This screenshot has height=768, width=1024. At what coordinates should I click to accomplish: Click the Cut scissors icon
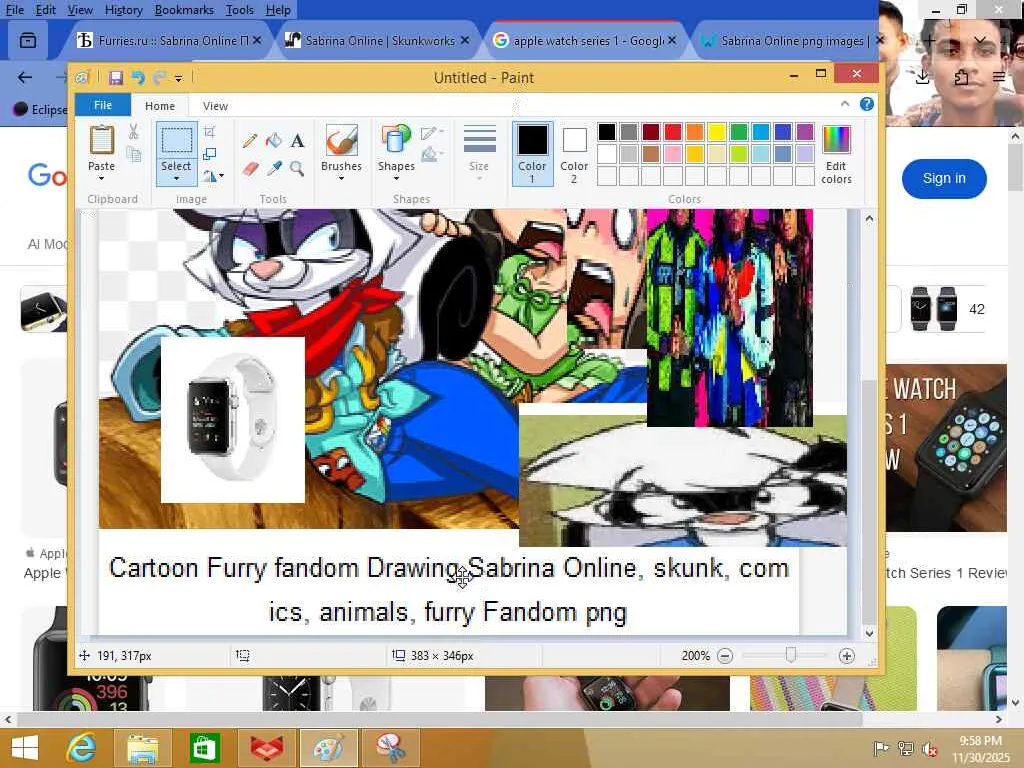tap(133, 132)
